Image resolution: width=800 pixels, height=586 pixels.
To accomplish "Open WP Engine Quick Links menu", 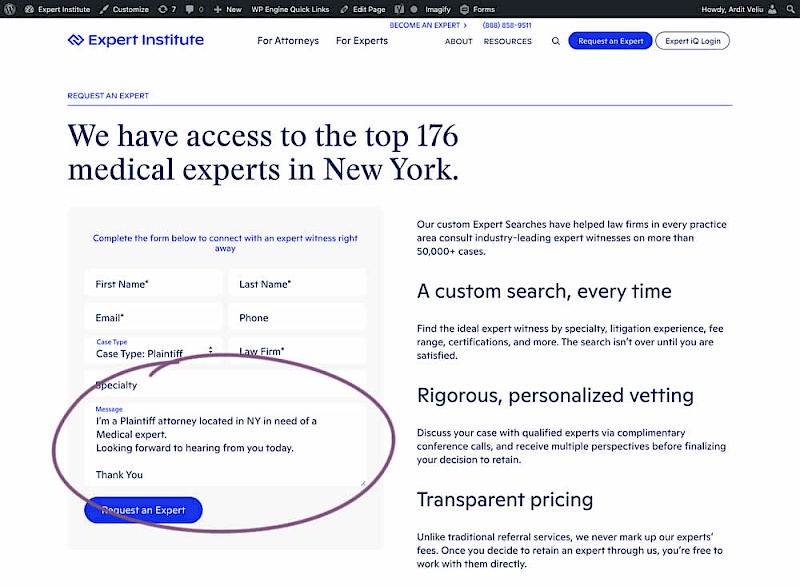I will pos(289,9).
